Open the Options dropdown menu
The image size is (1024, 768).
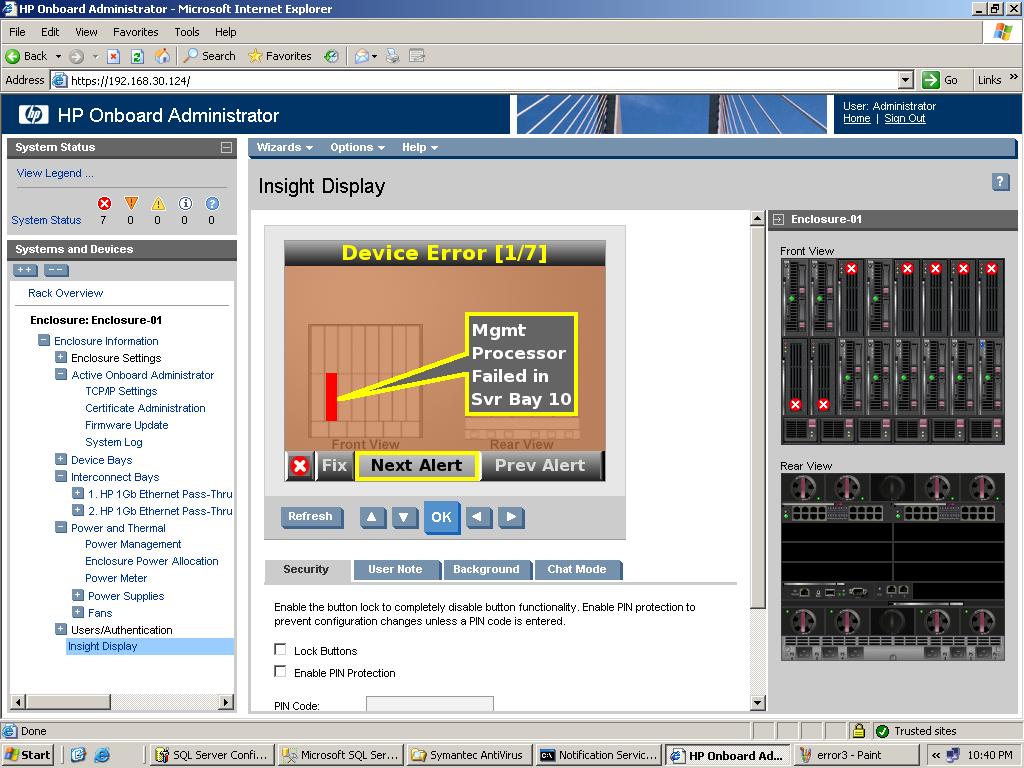tap(357, 148)
